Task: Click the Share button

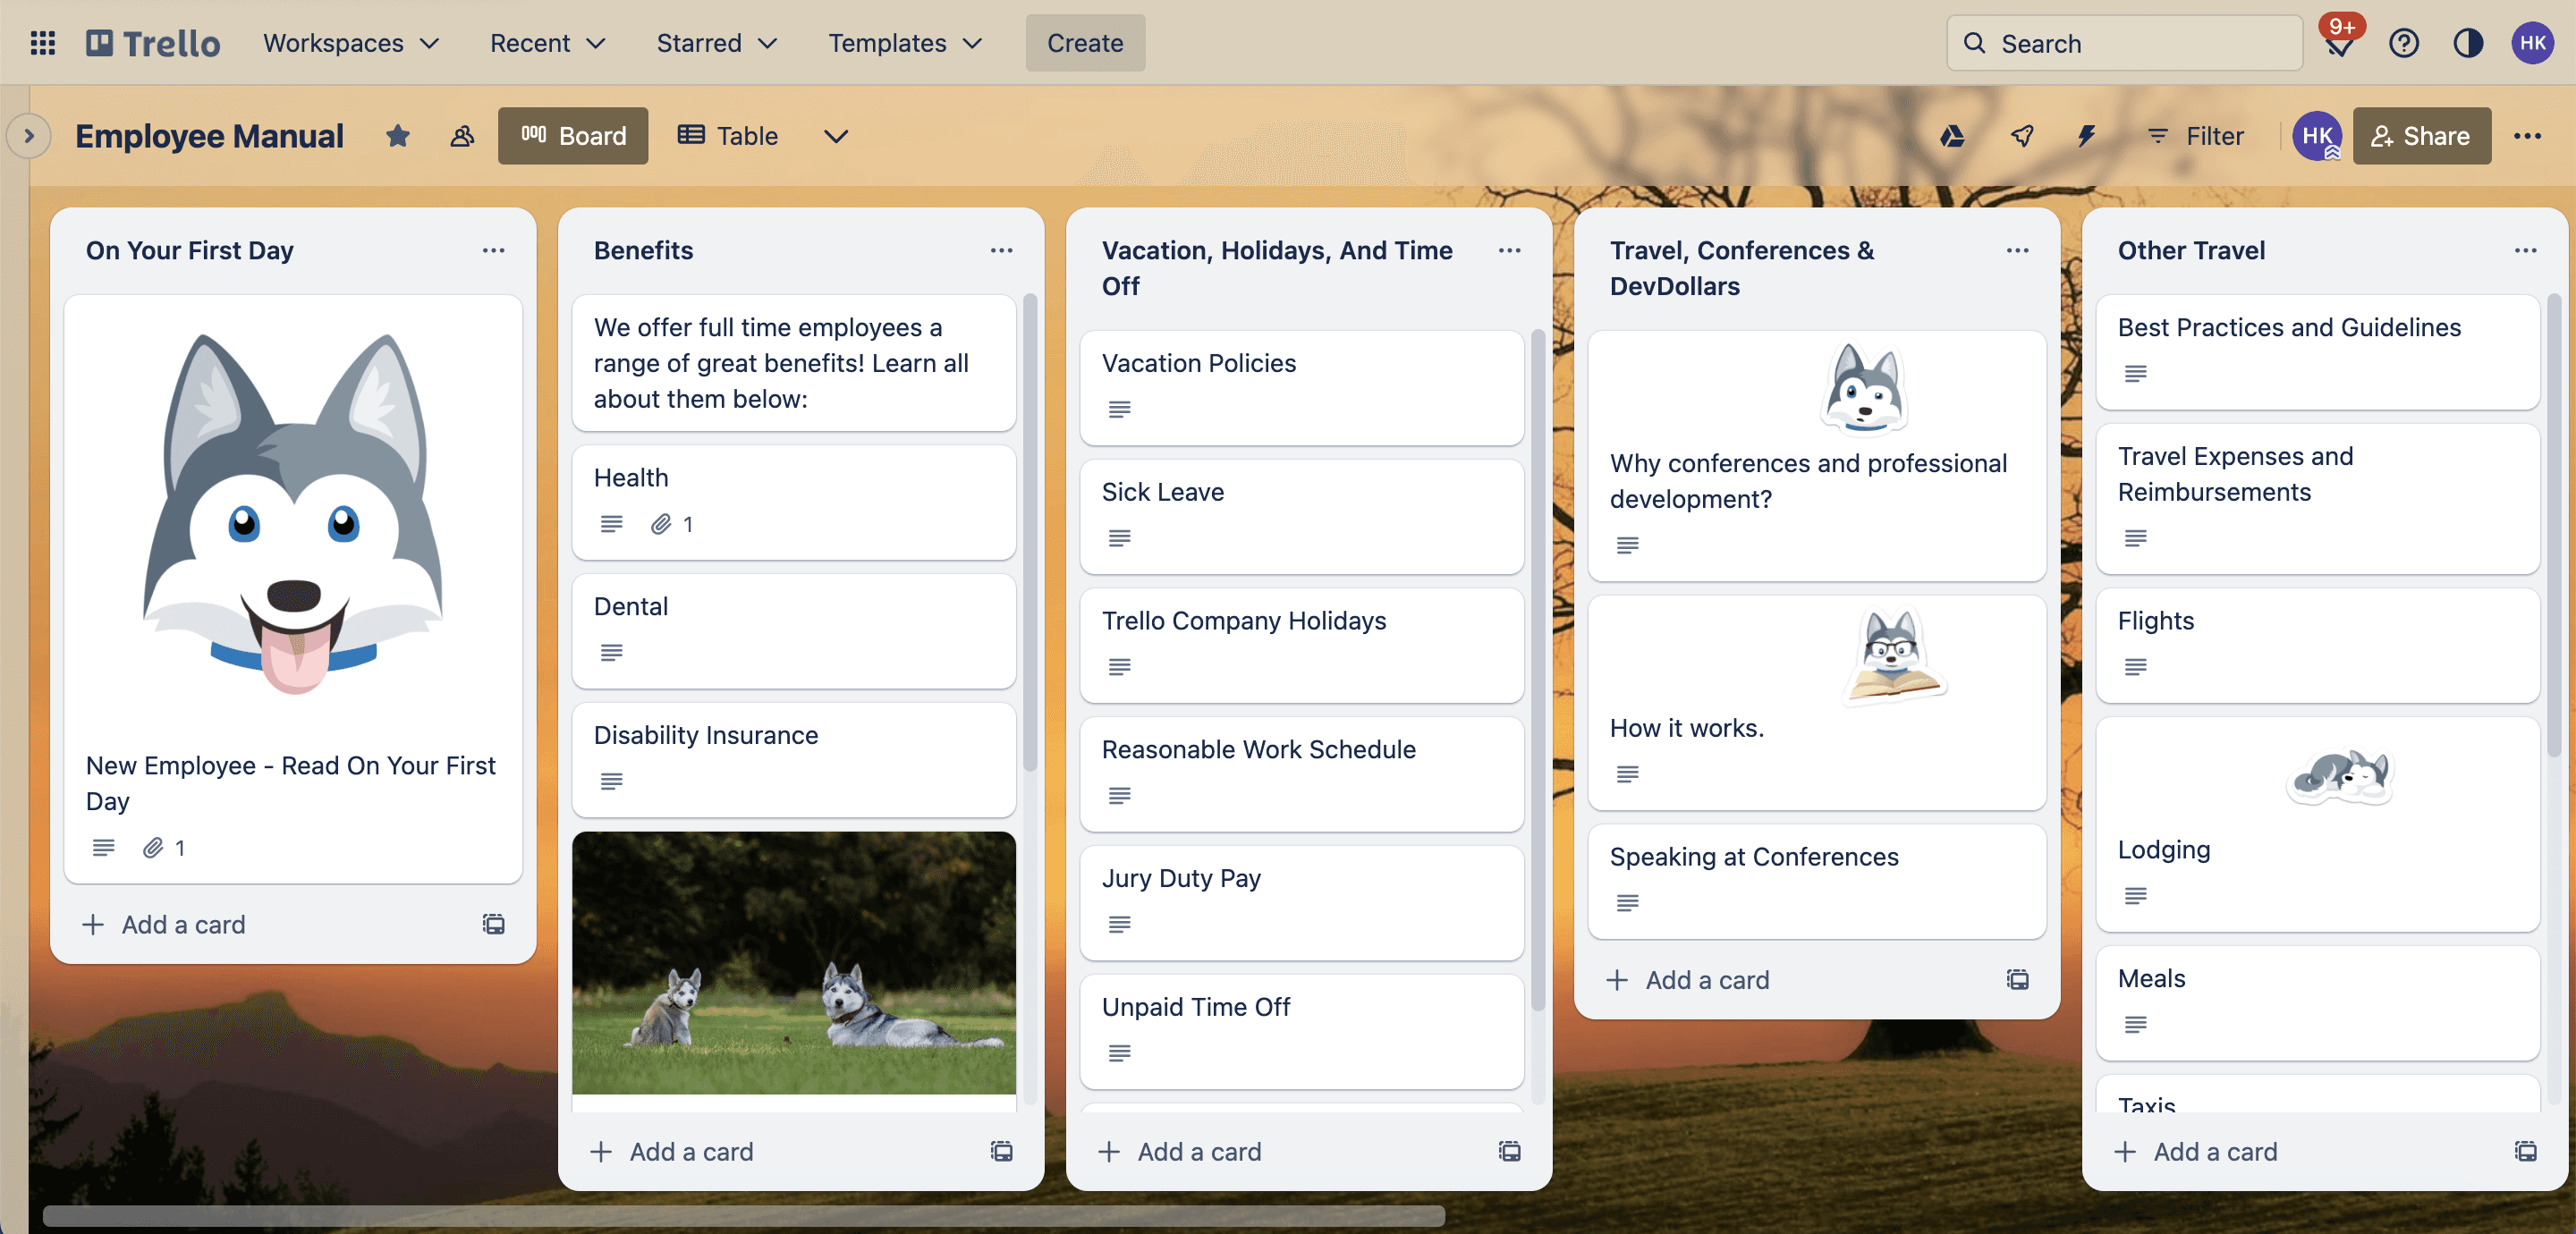Action: coord(2421,136)
